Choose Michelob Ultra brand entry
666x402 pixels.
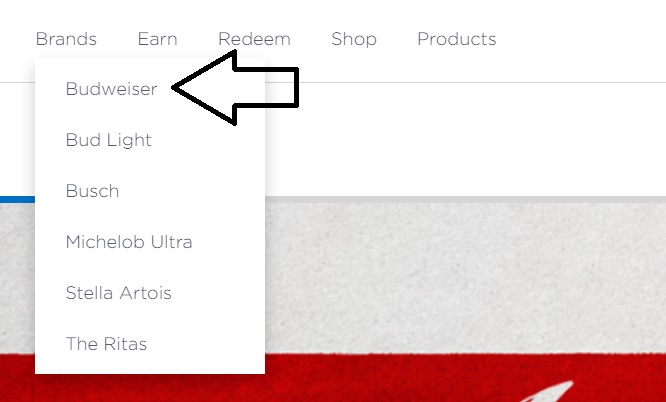[x=129, y=242]
